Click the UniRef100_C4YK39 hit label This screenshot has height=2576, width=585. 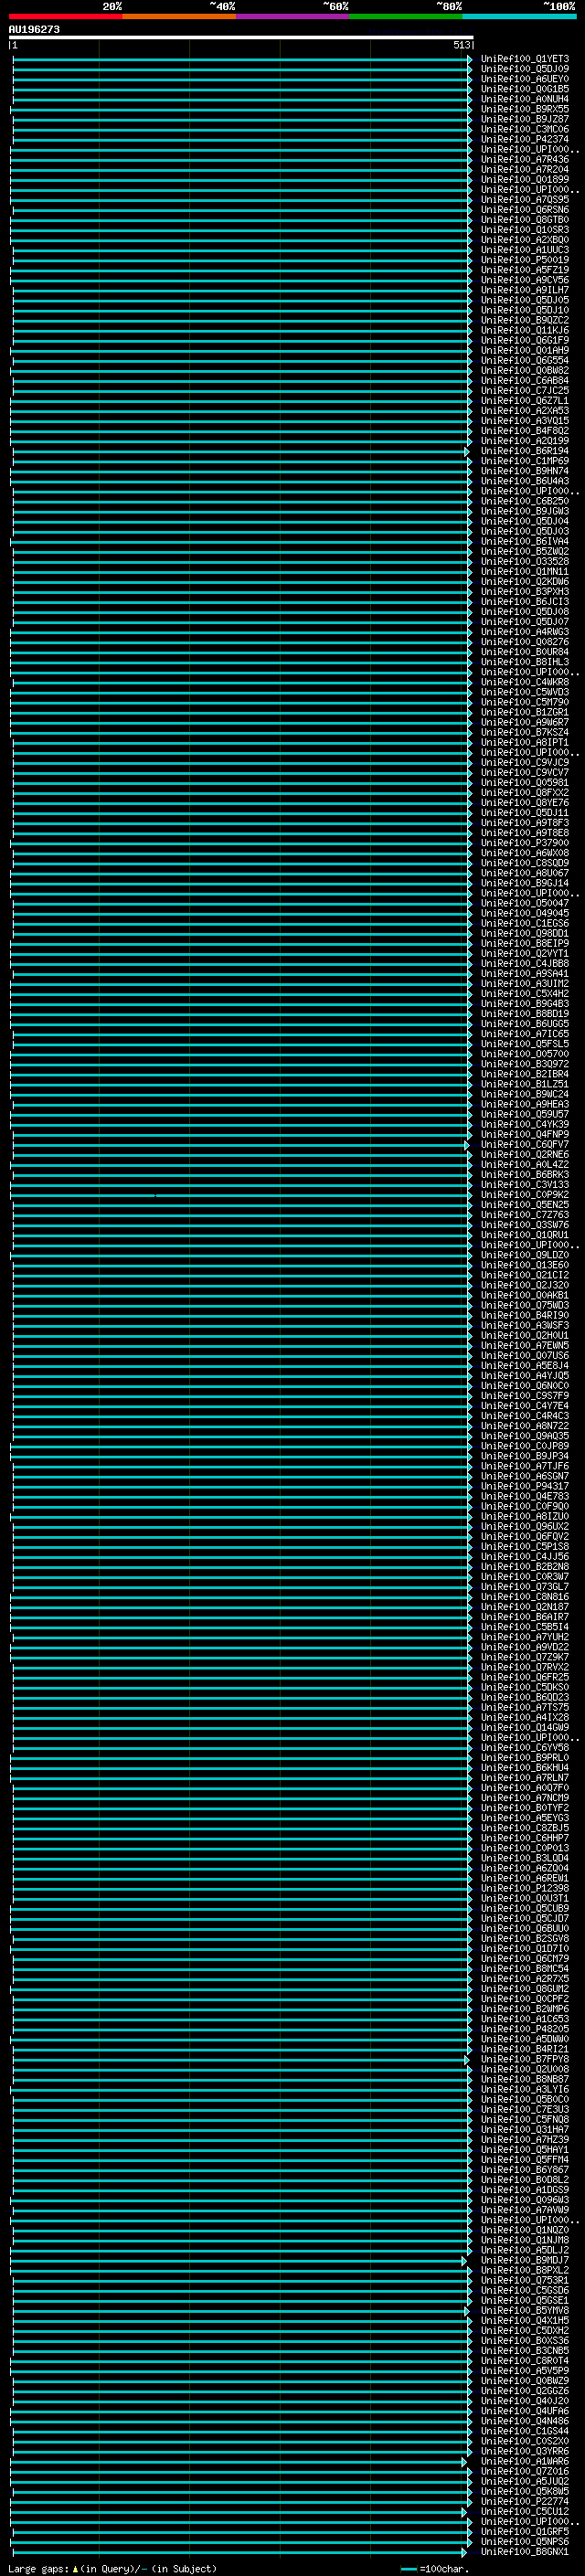[x=525, y=1124]
